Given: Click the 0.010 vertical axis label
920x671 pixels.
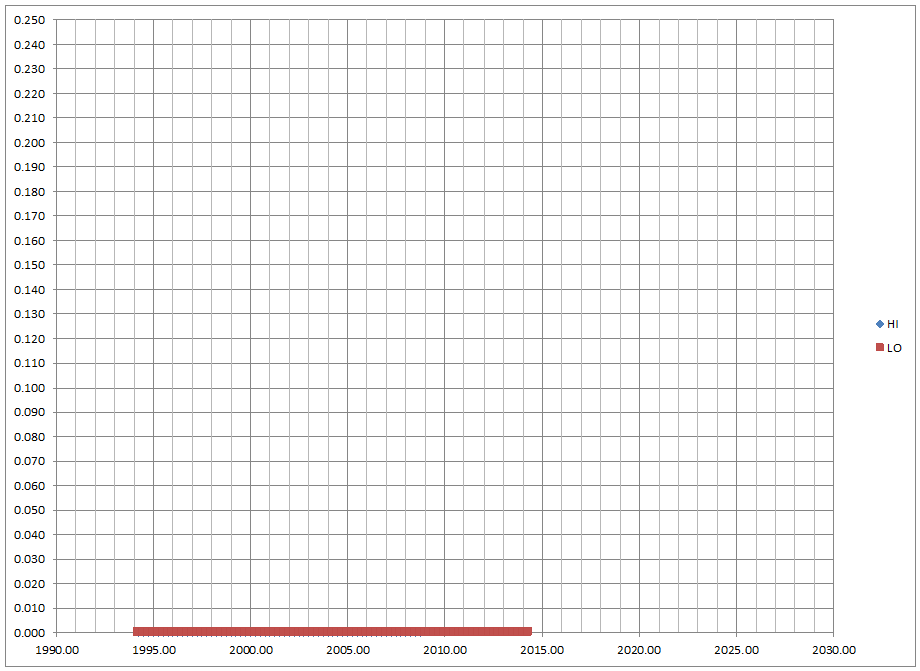Looking at the screenshot, I should coord(29,608).
